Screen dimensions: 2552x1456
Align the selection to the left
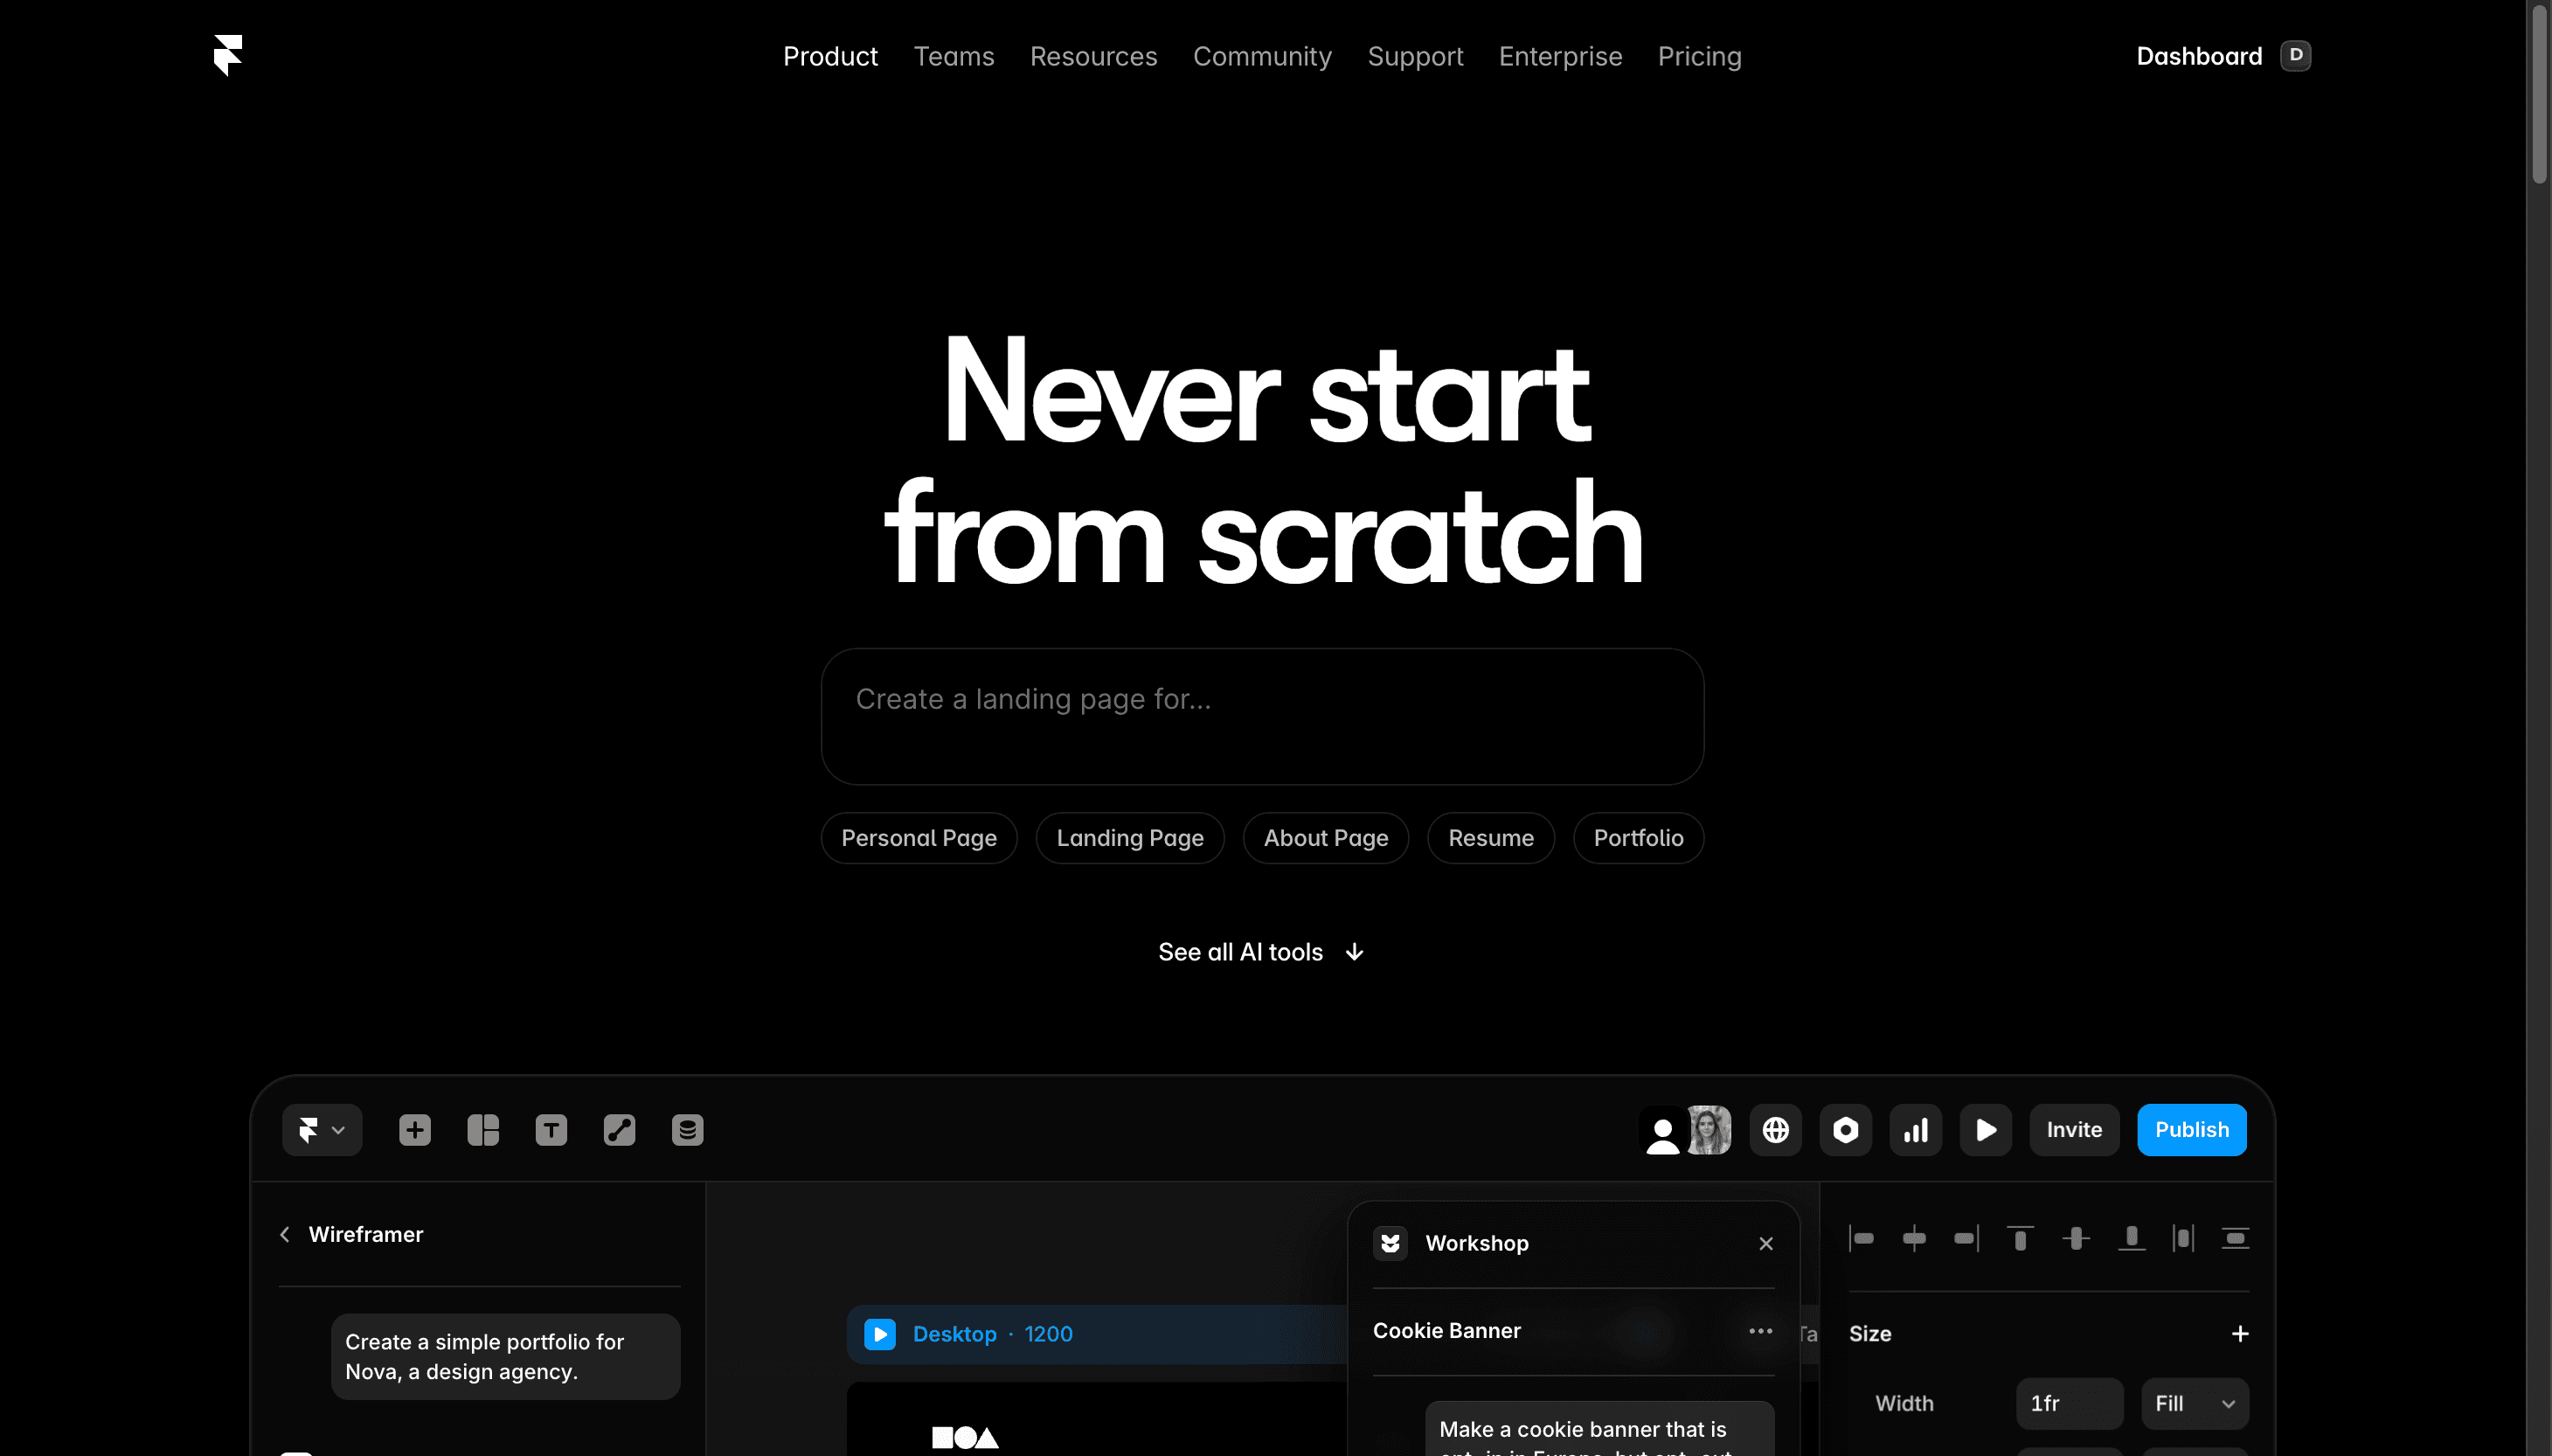[x=1862, y=1239]
